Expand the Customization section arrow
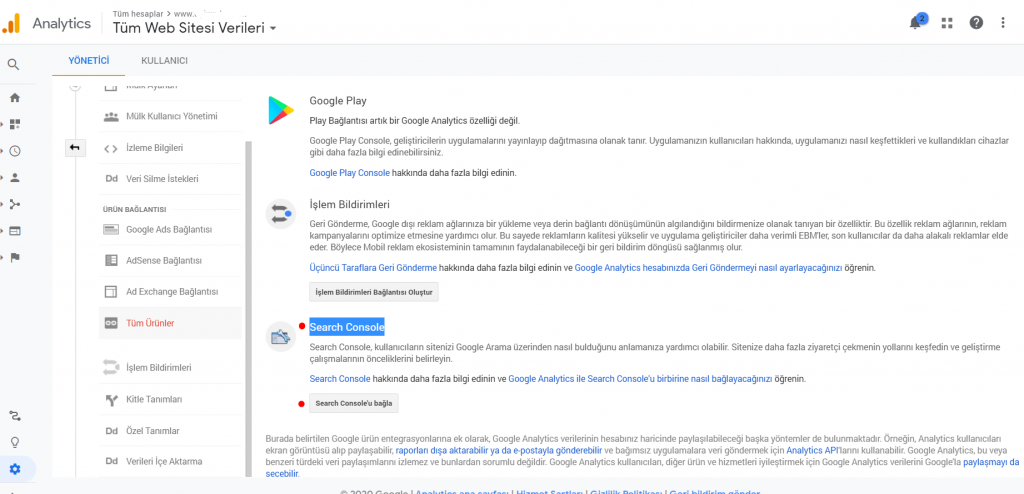Viewport: 1024px width, 494px height. pos(2,124)
